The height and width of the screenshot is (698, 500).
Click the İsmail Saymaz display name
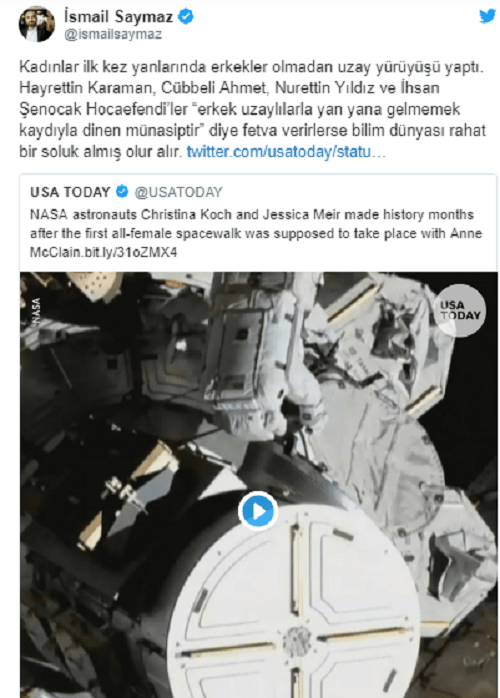(118, 17)
